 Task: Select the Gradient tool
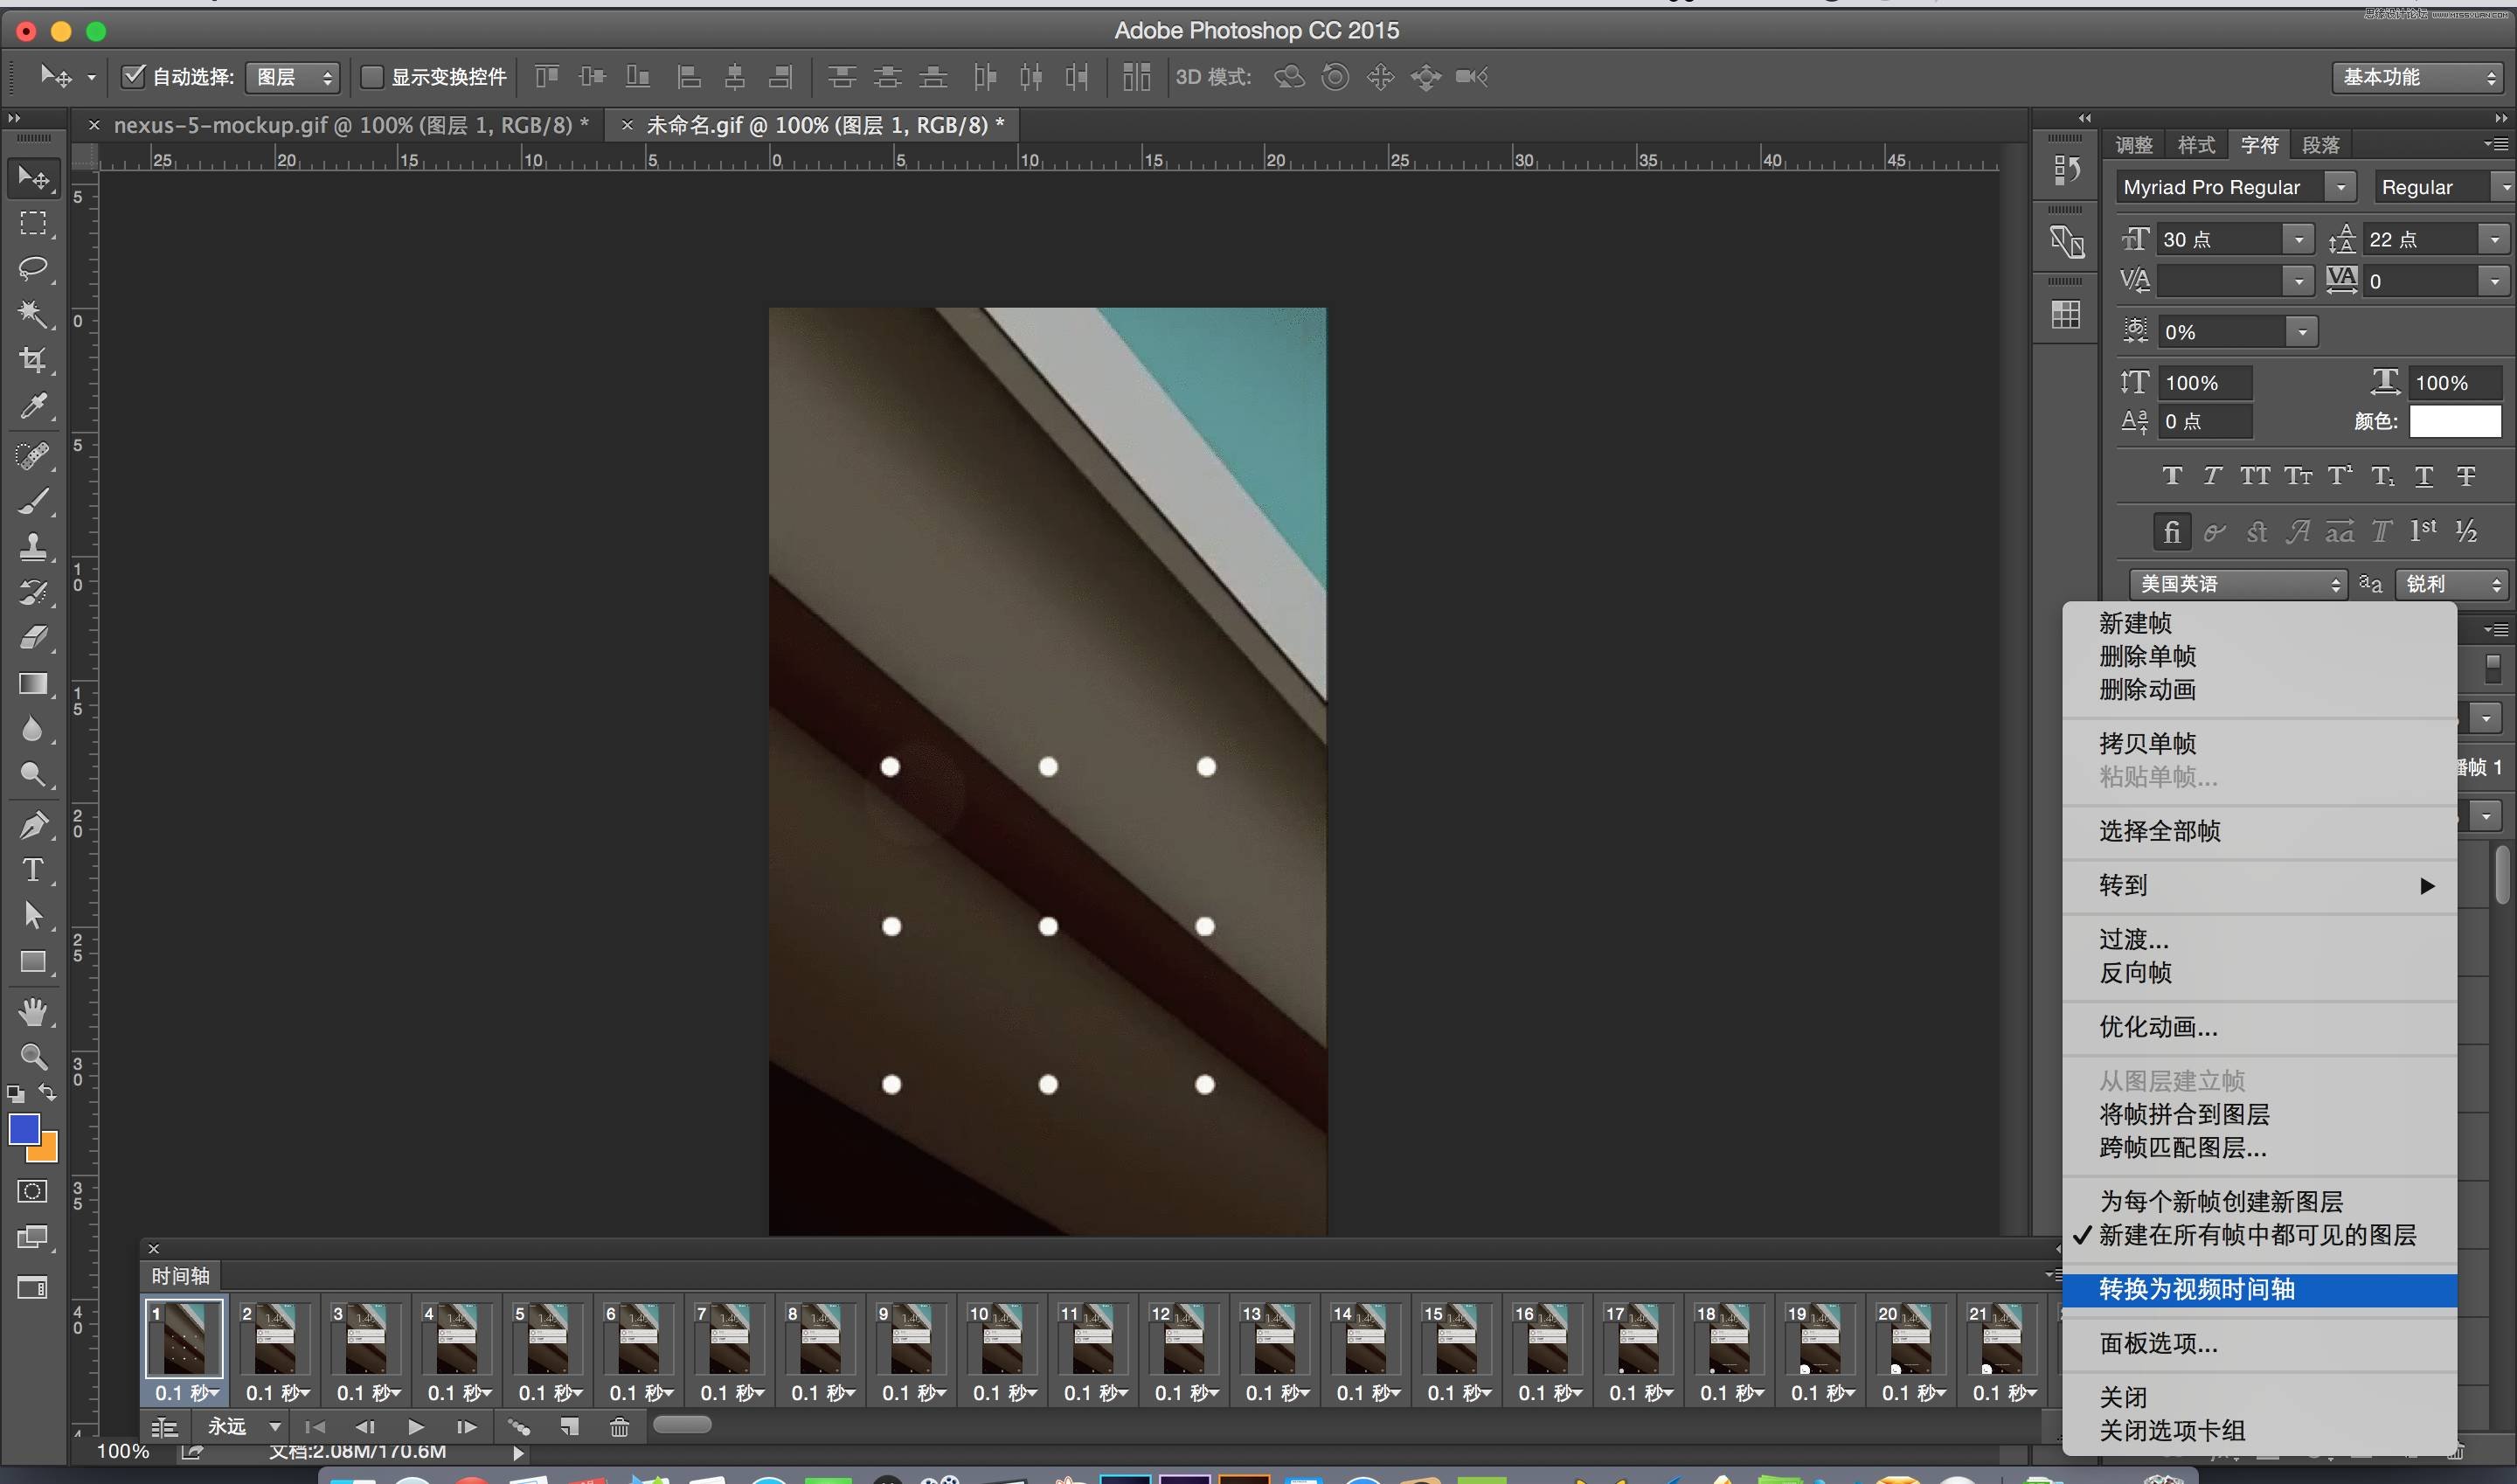(33, 683)
